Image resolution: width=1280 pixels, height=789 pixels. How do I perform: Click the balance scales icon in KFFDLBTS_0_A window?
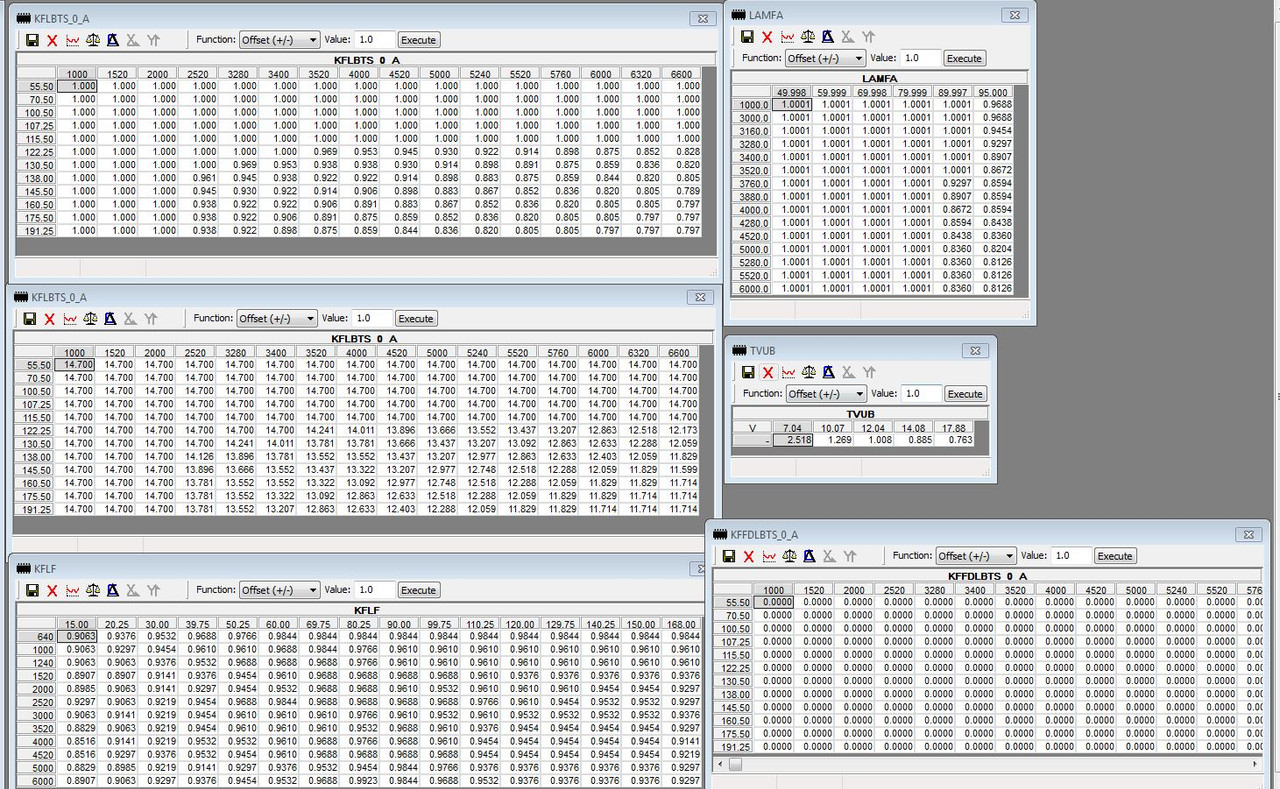click(x=791, y=556)
